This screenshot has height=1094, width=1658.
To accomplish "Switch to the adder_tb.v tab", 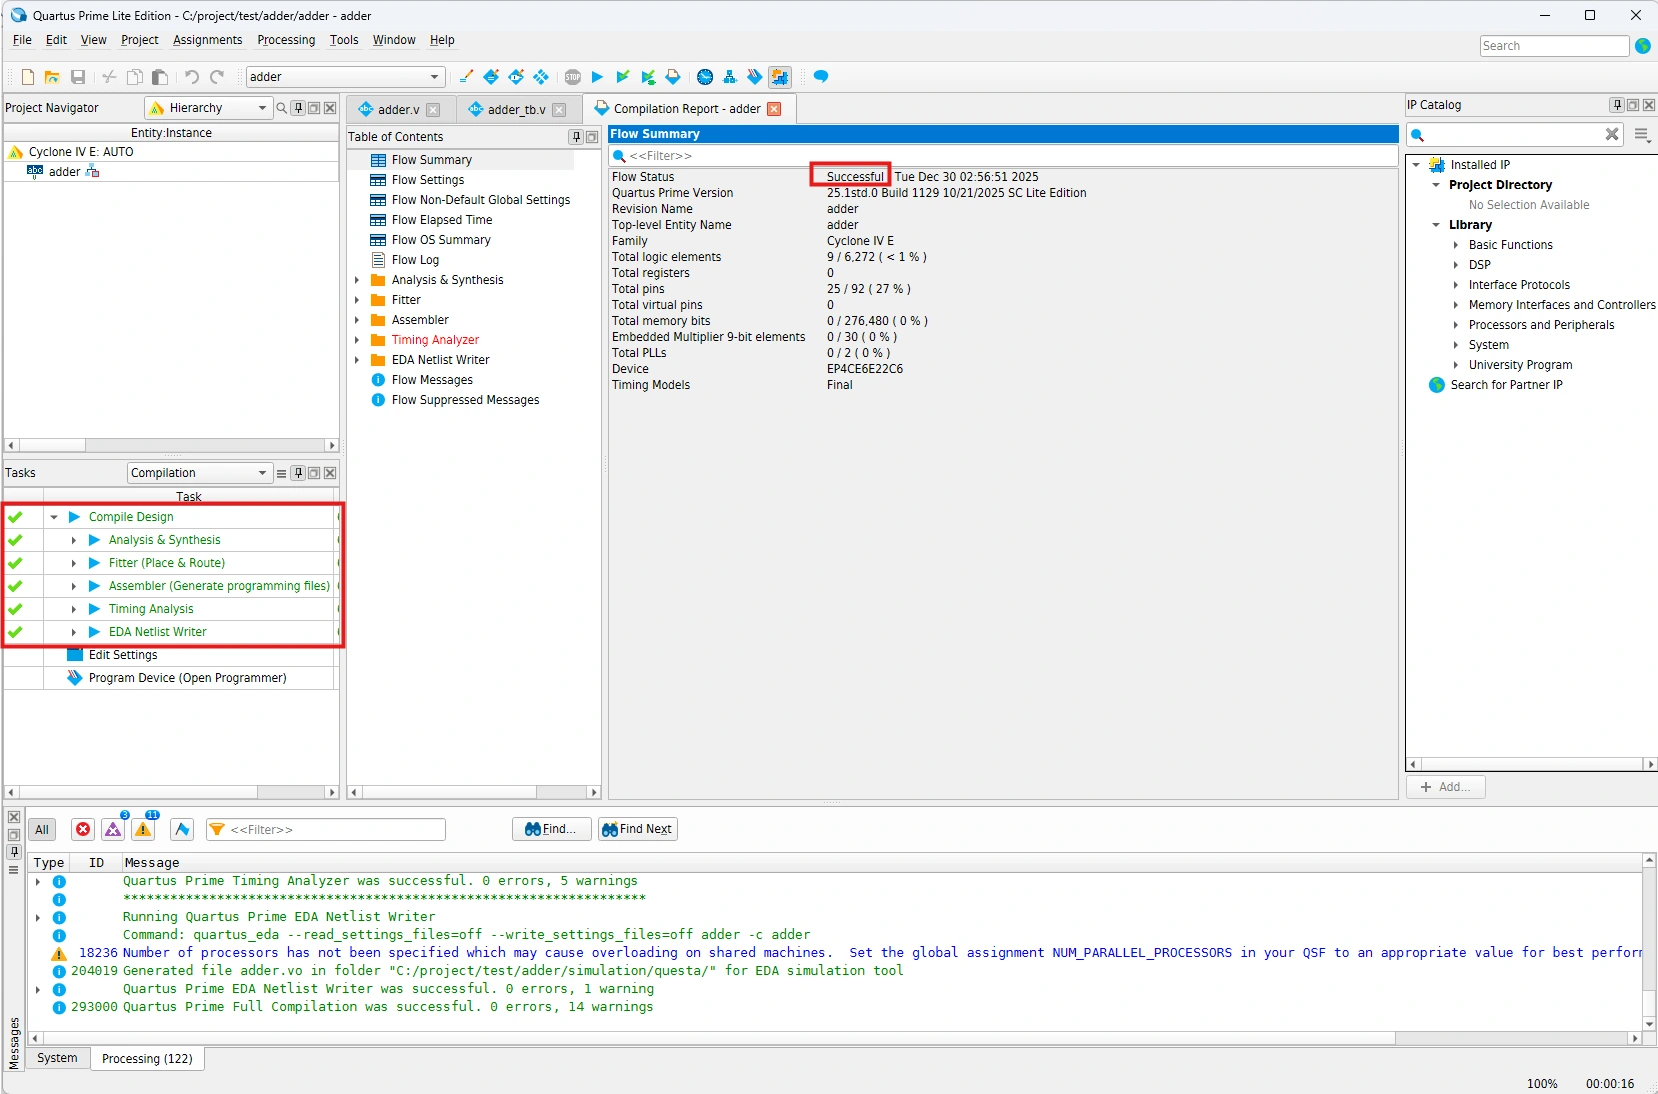I will [516, 109].
